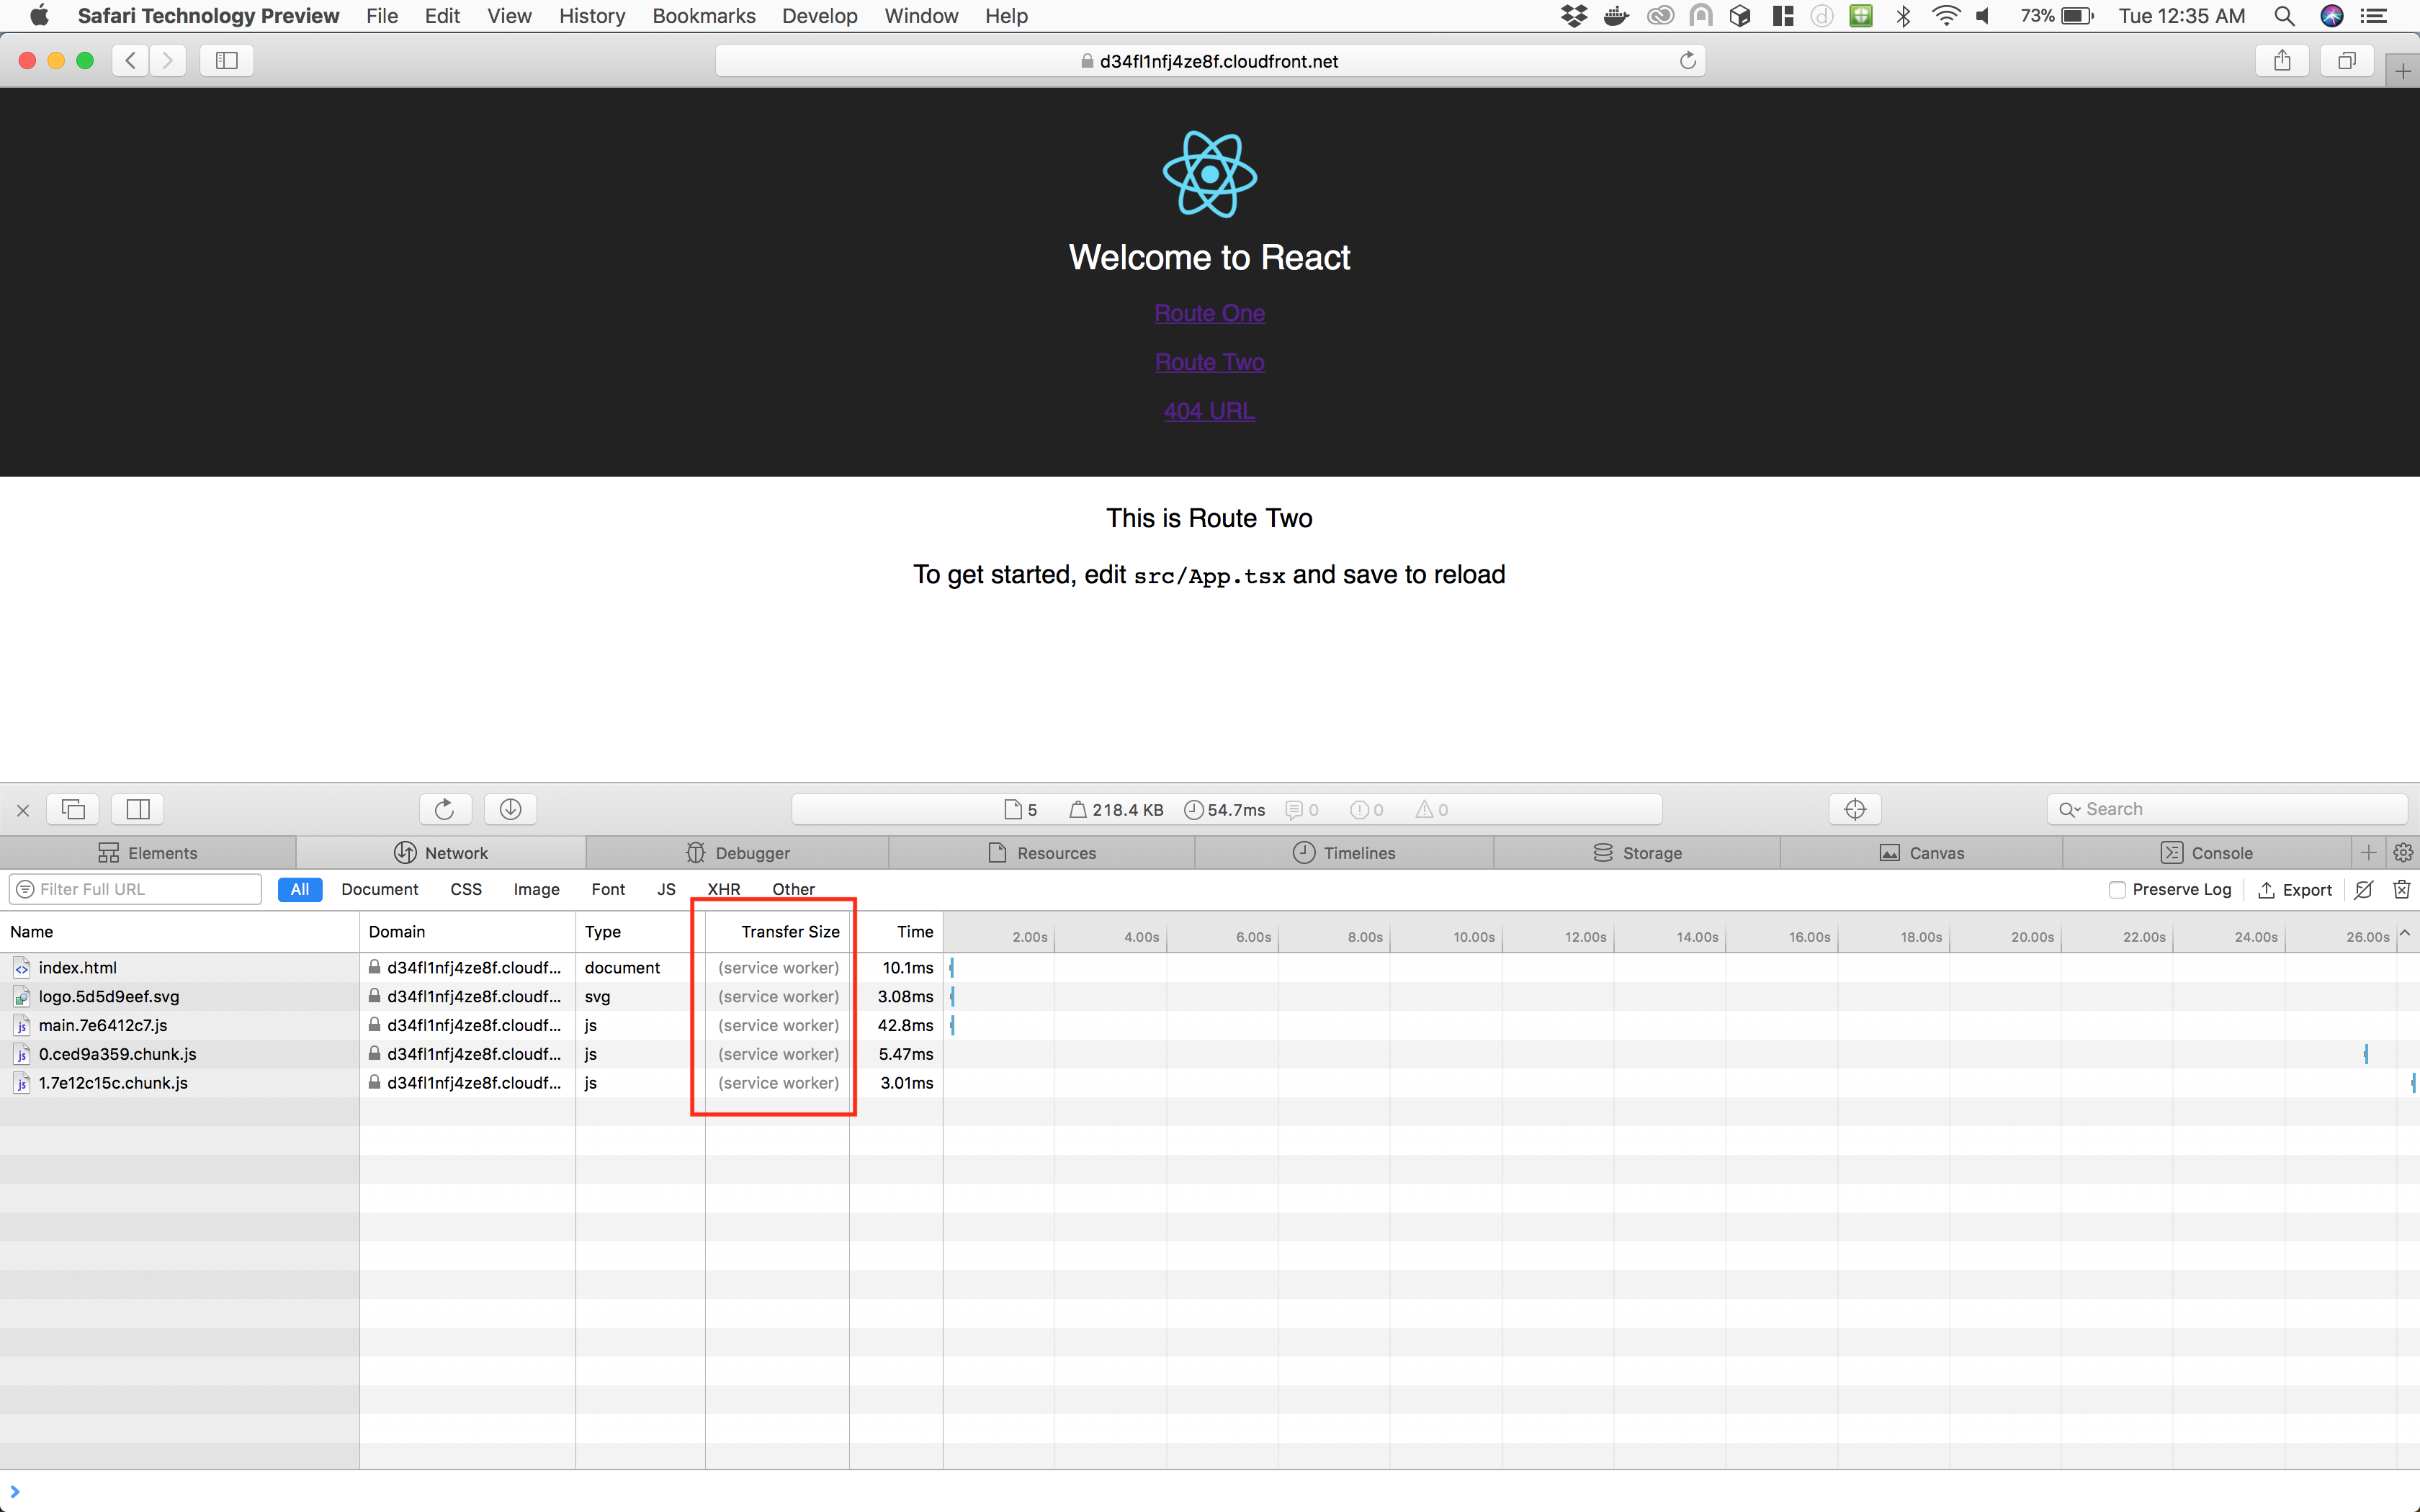Activate the element selection crosshair icon

(x=1854, y=809)
